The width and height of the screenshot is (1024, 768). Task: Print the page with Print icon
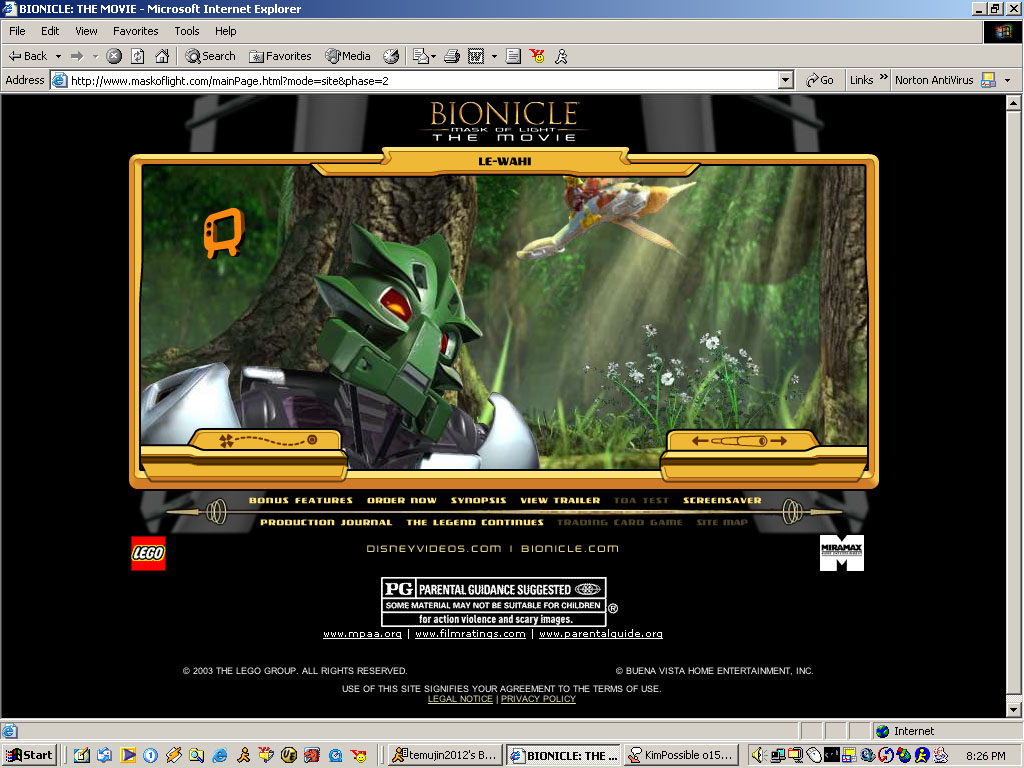pos(452,56)
